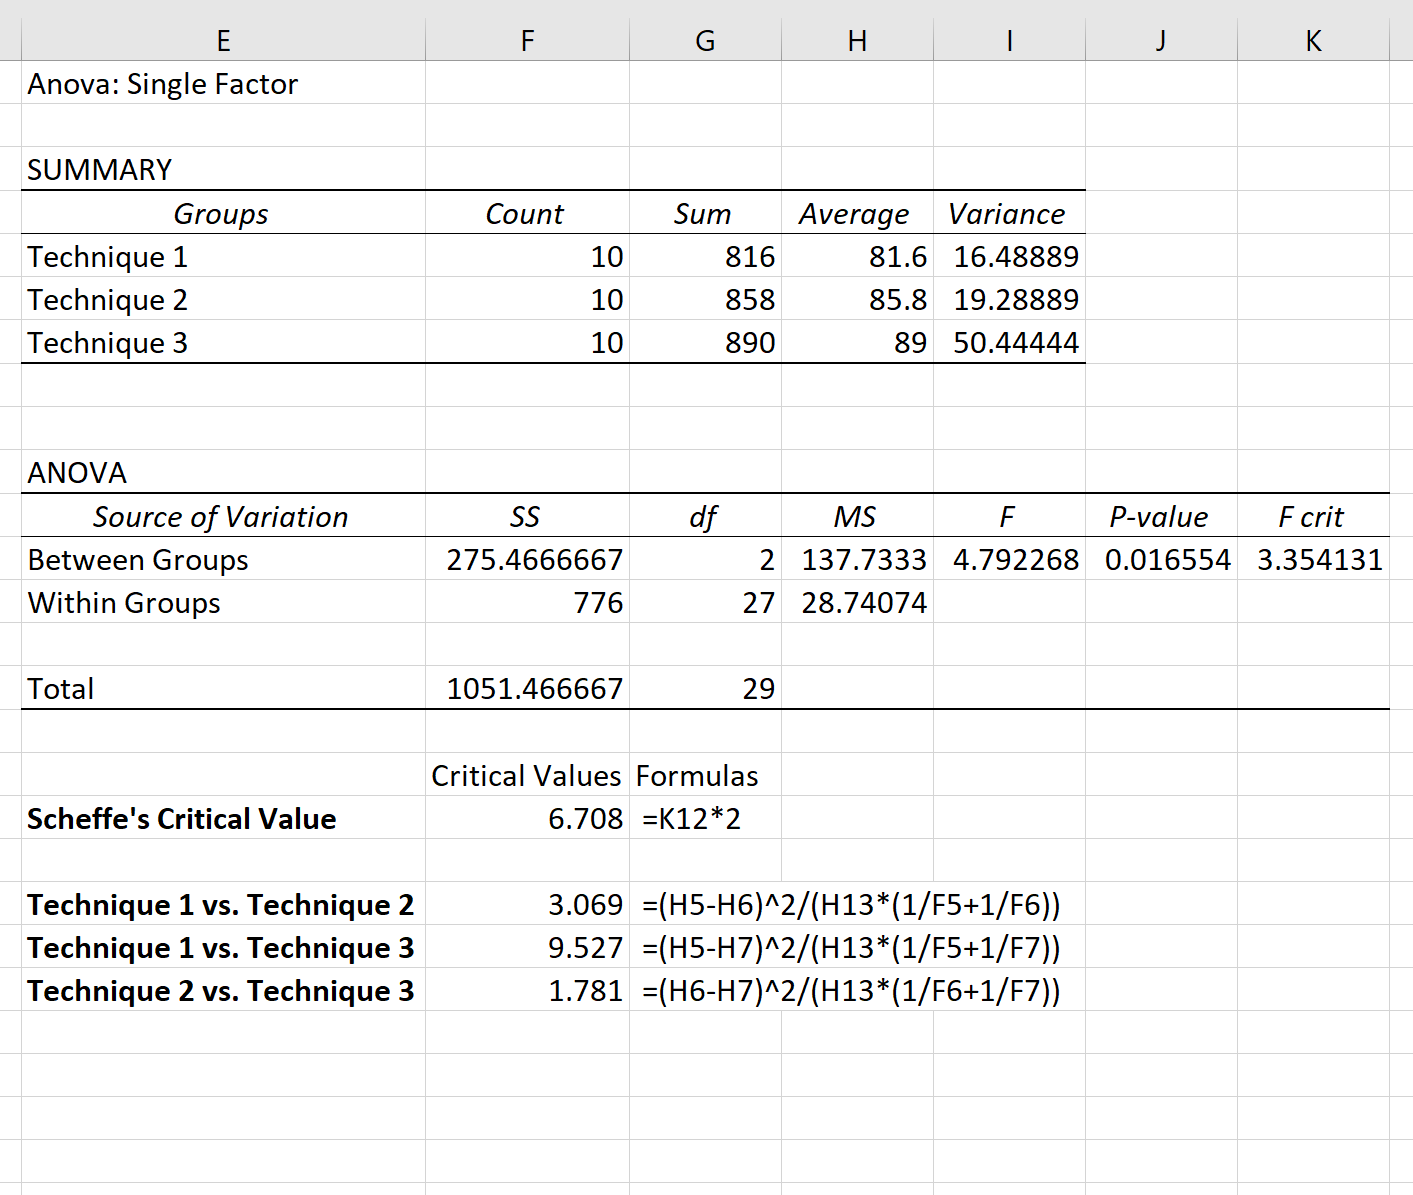Select Within Groups df value 27
Viewport: 1413px width, 1195px height.
point(705,602)
